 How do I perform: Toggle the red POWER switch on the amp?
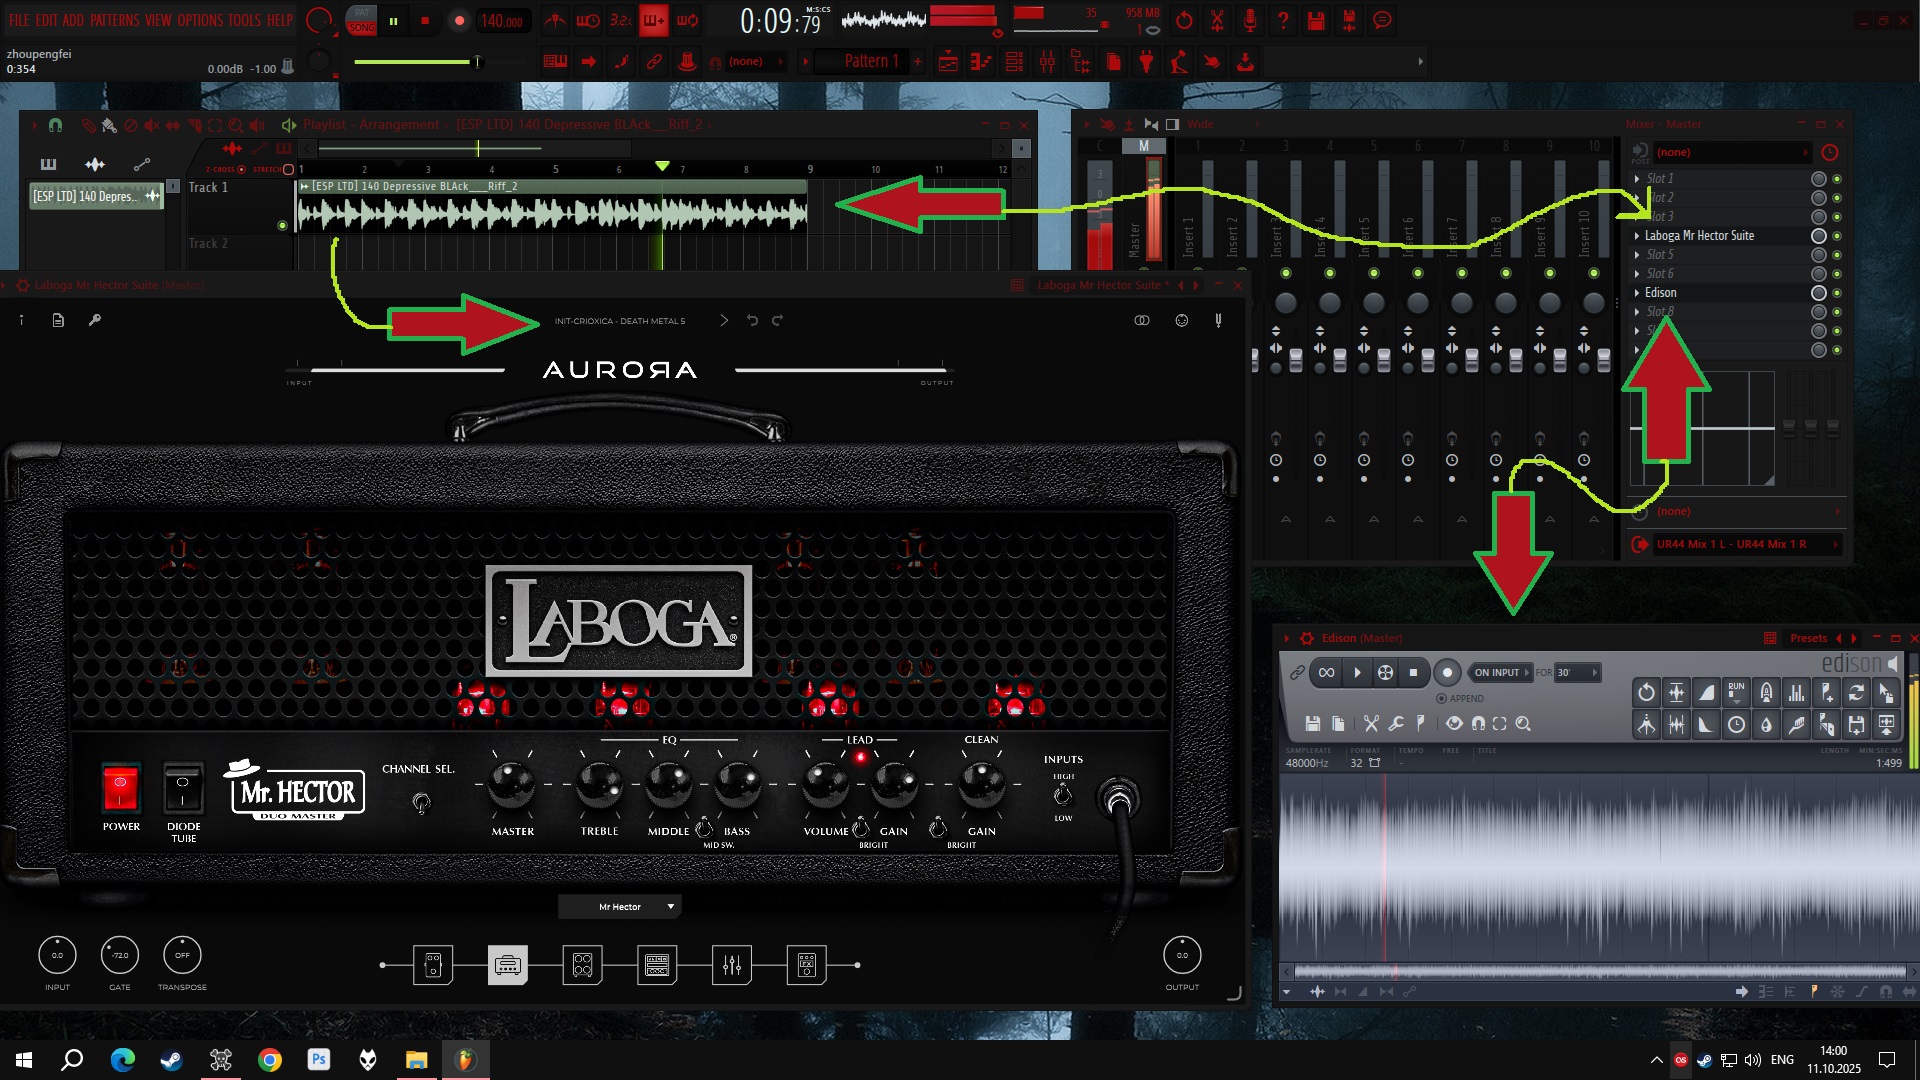point(120,787)
